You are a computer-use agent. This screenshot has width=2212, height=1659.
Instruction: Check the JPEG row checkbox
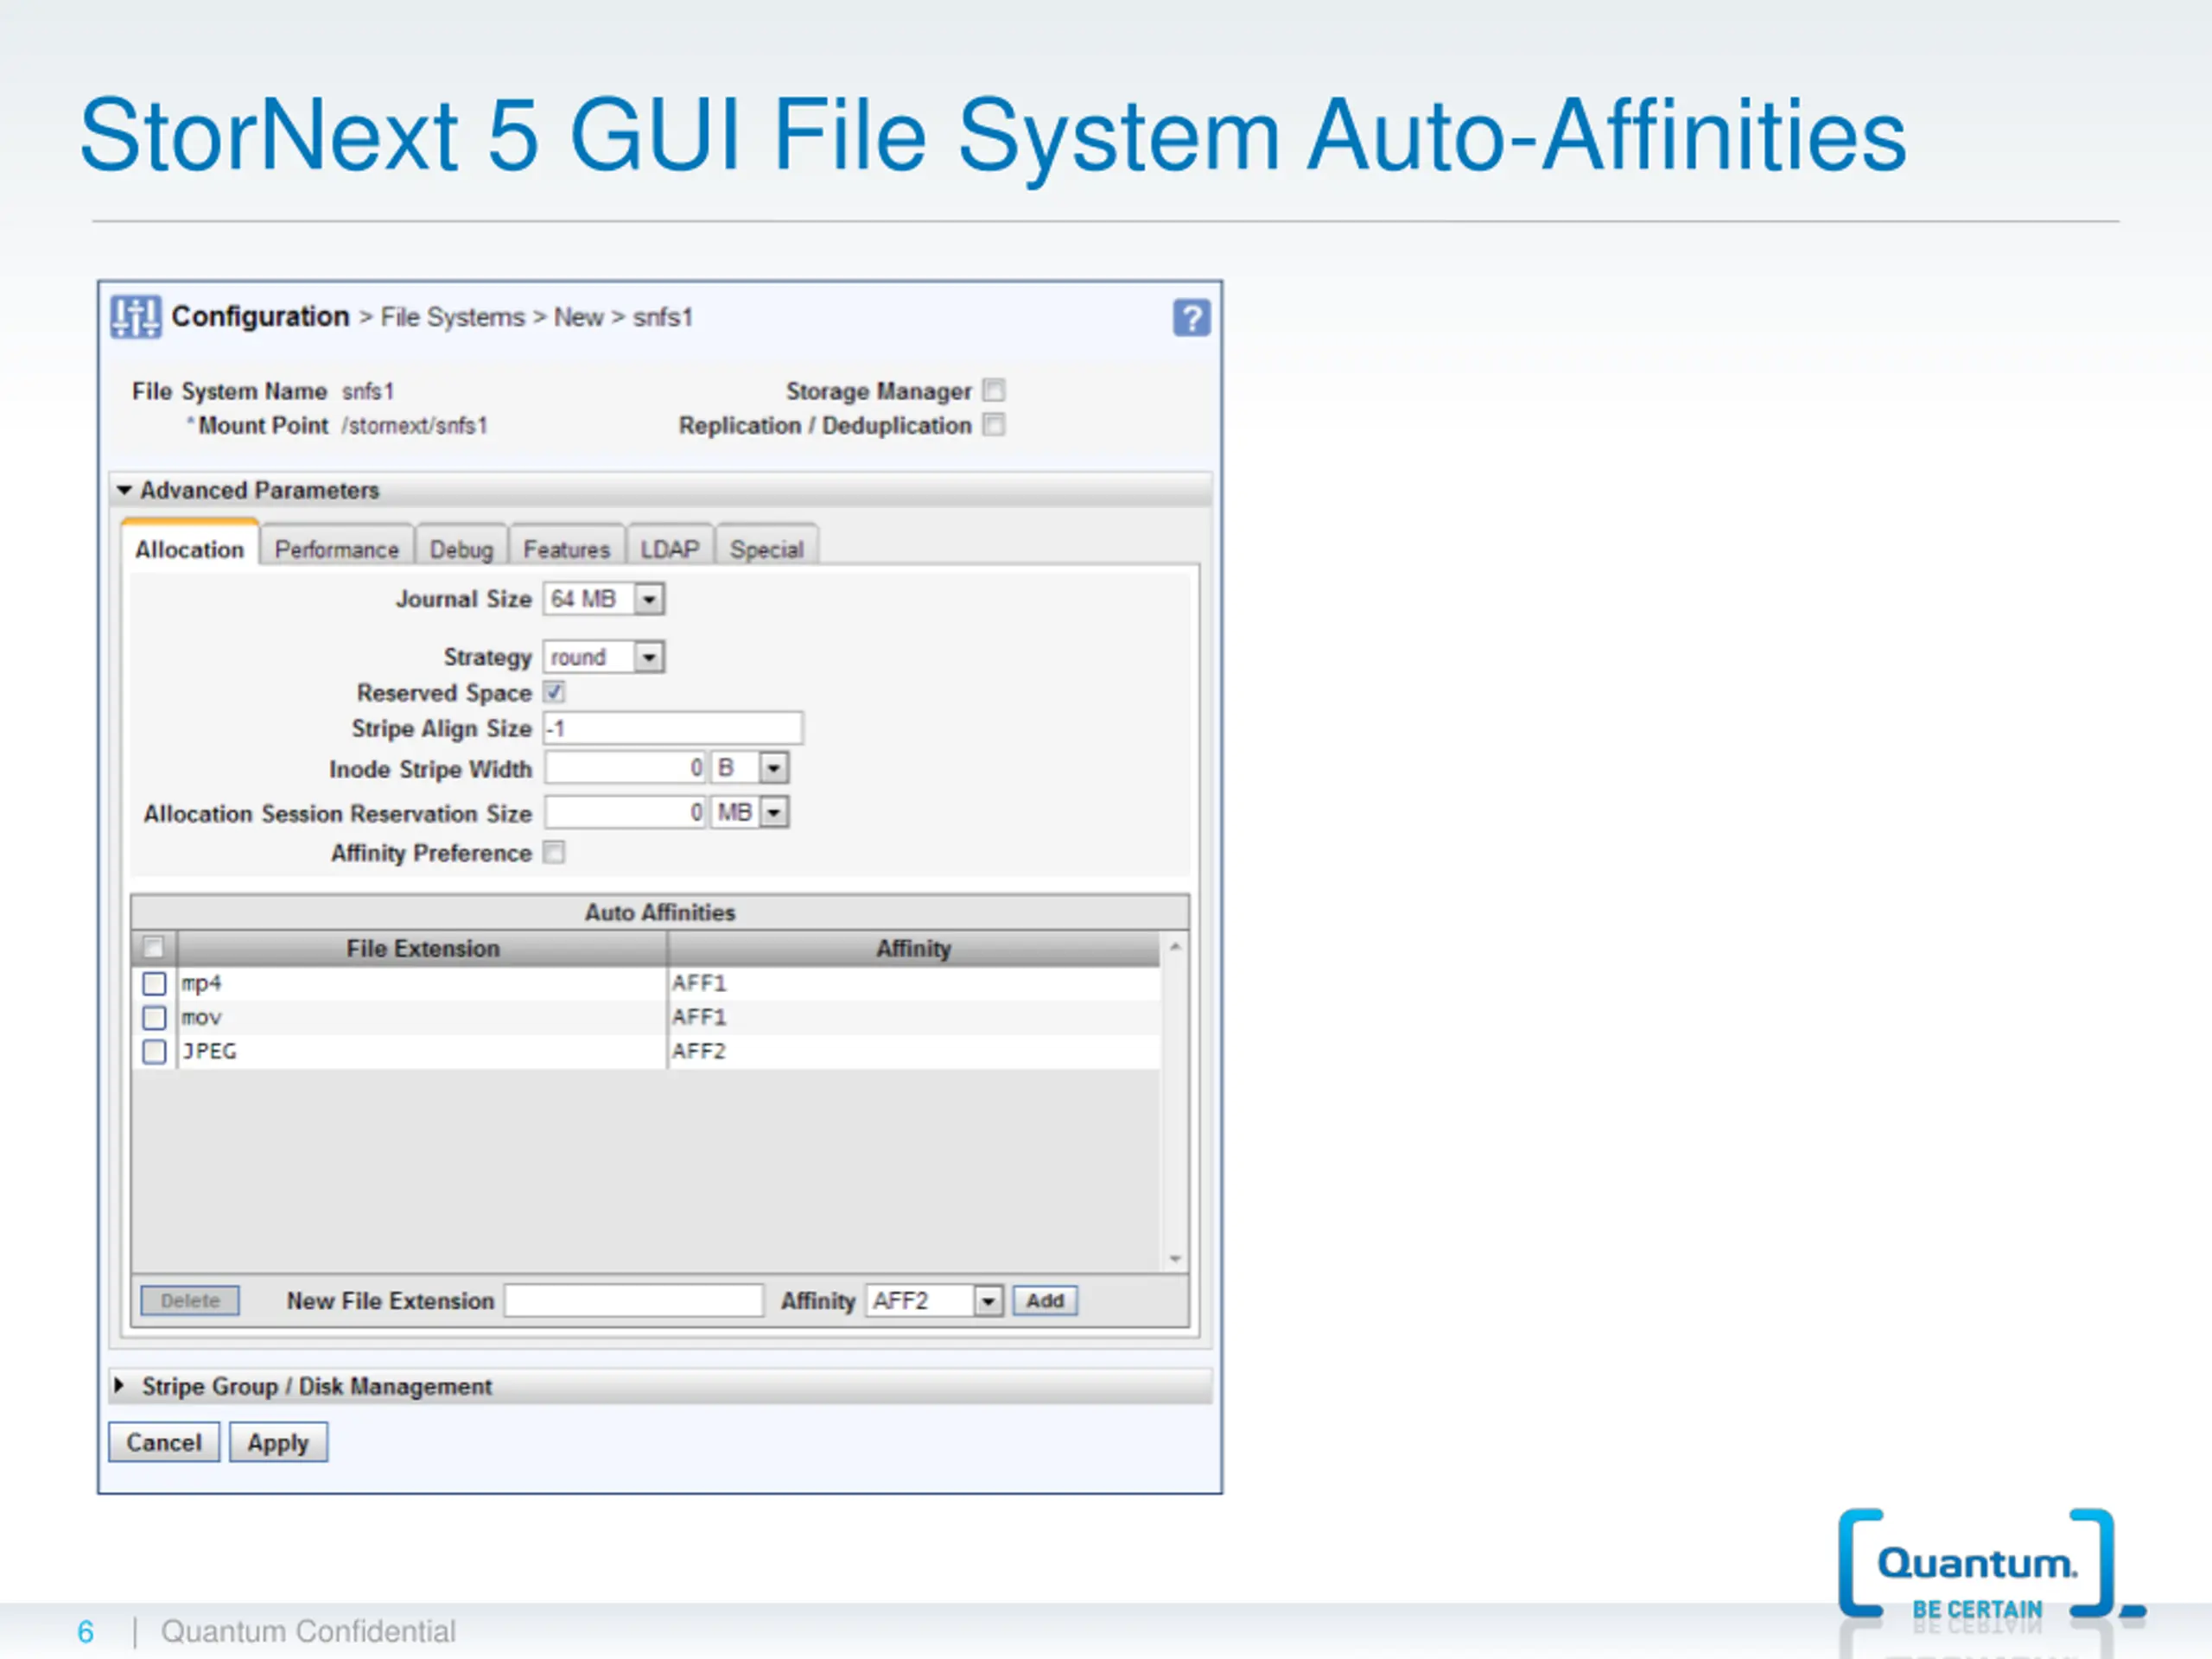click(154, 1051)
